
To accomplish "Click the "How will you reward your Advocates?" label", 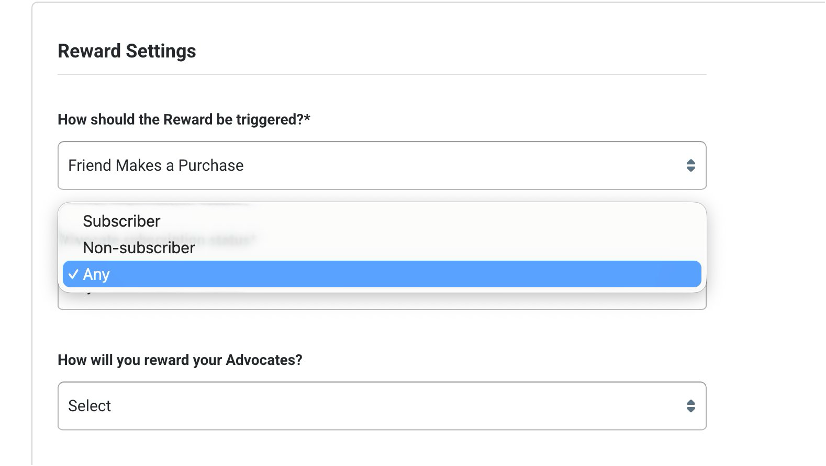I will 180,360.
